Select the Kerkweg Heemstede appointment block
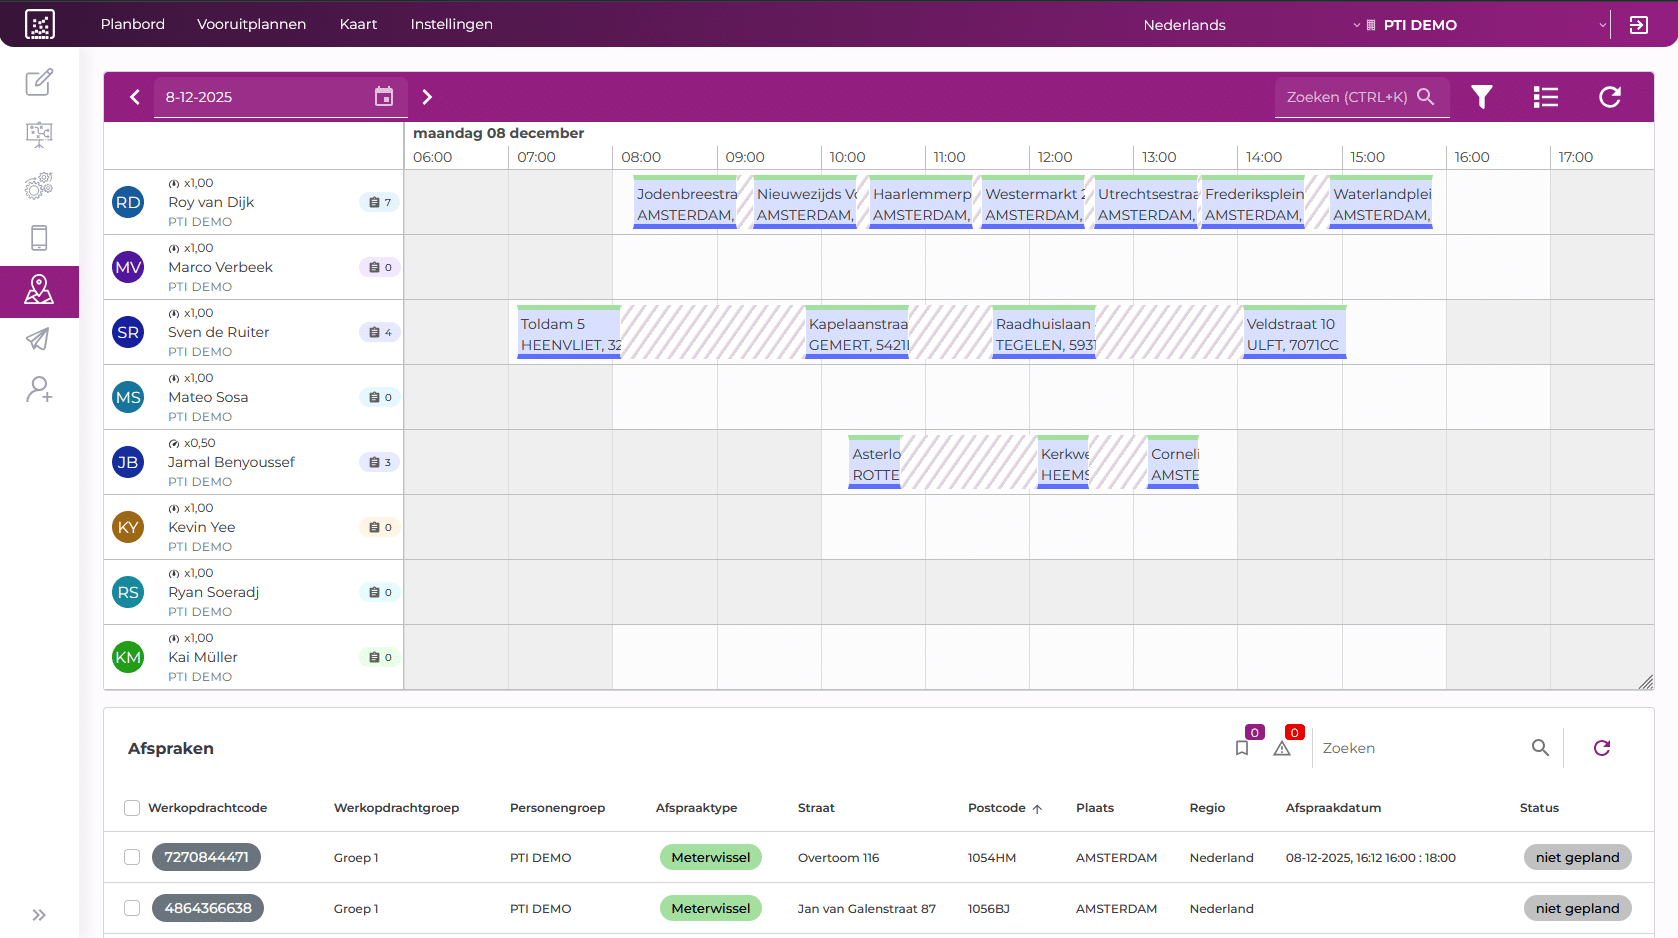This screenshot has width=1678, height=938. pos(1063,462)
